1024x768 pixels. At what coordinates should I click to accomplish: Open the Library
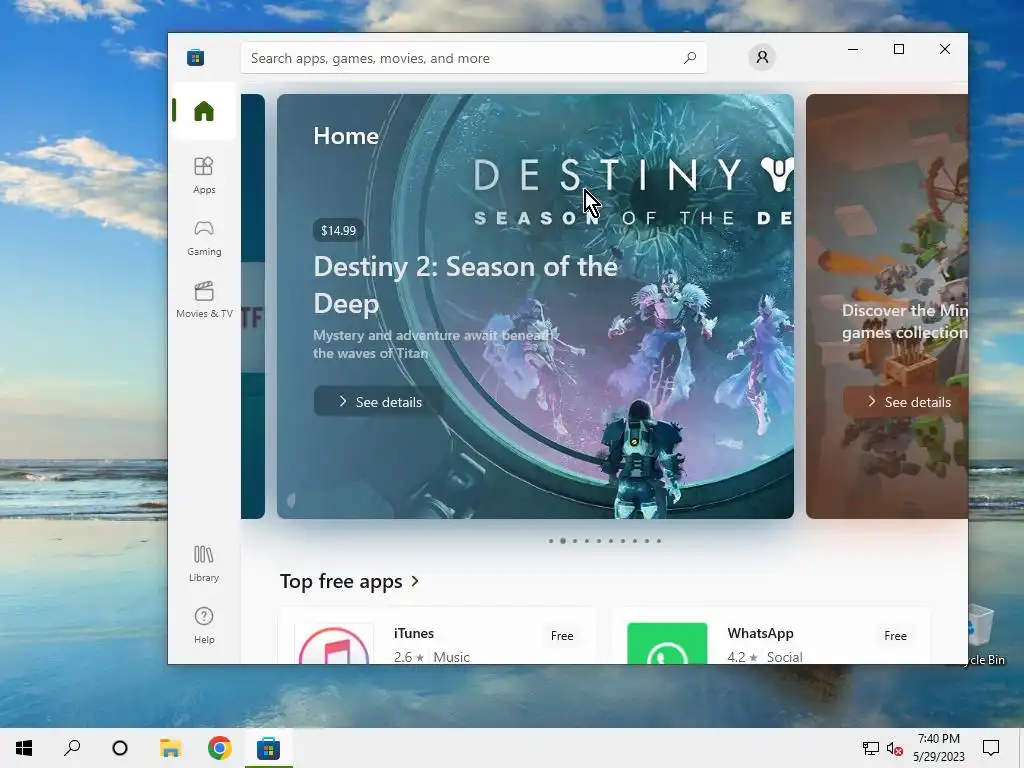point(204,564)
